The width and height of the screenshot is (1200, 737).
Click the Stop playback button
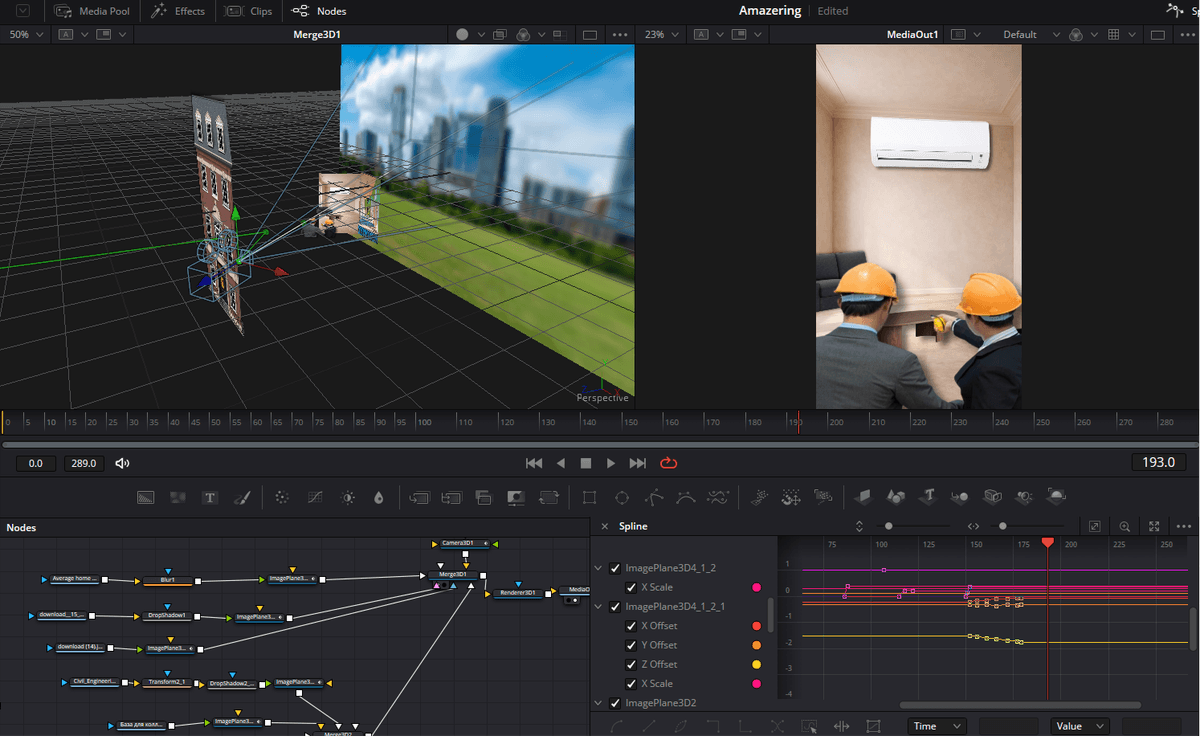[586, 463]
